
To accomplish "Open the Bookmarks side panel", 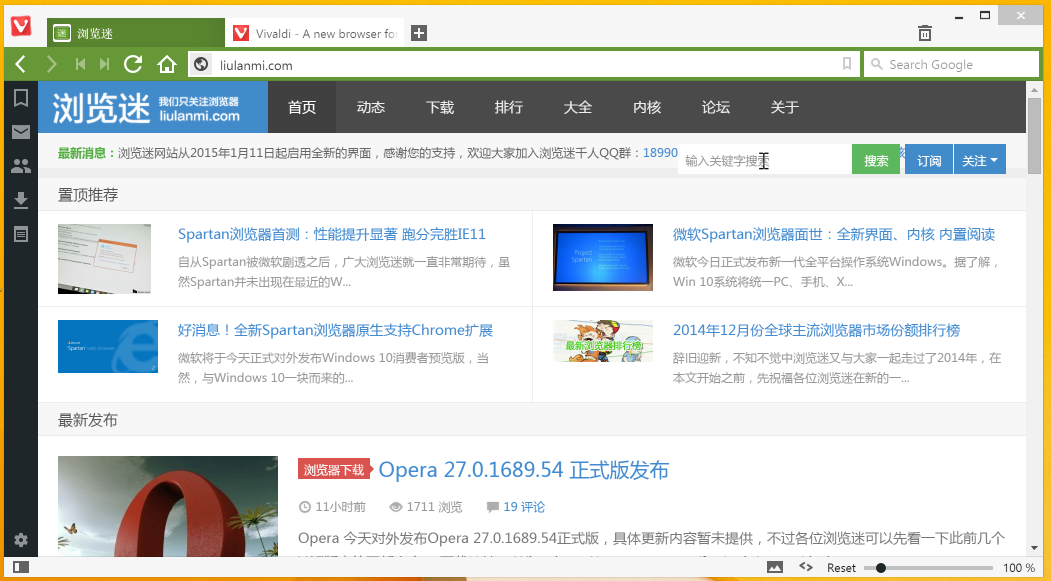I will tap(21, 98).
